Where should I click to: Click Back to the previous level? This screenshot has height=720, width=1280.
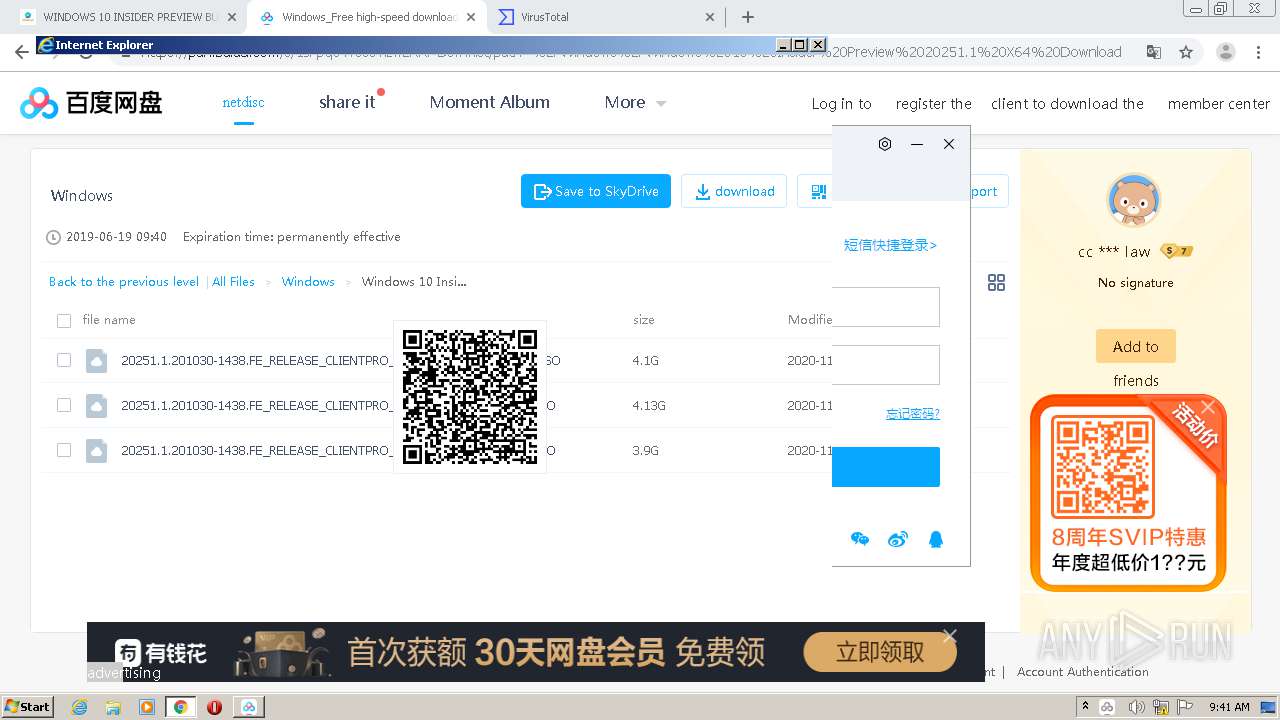[124, 282]
